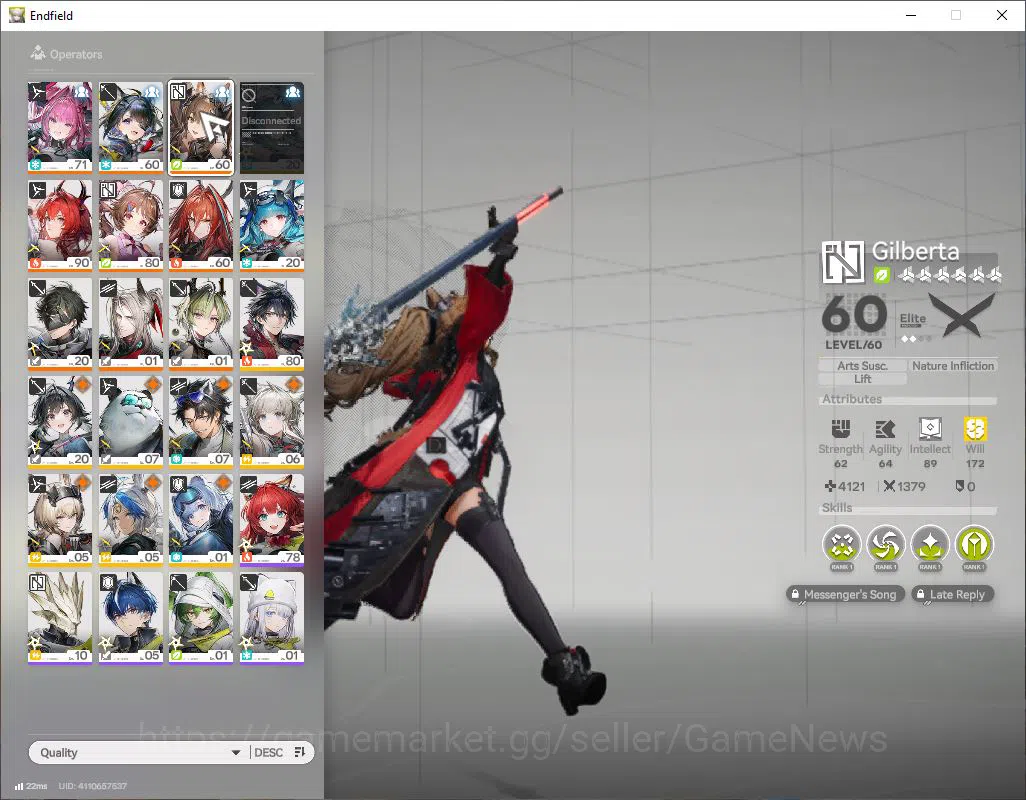Select the long red-haired operator level 60

click(201, 225)
